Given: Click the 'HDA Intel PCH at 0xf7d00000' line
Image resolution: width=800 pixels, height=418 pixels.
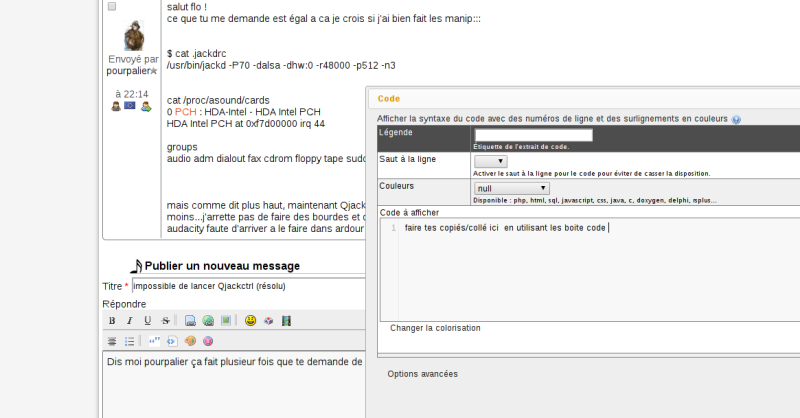Looking at the screenshot, I should click(246, 124).
